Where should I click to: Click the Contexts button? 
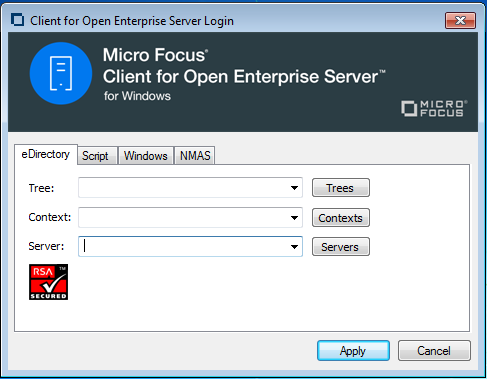[341, 218]
